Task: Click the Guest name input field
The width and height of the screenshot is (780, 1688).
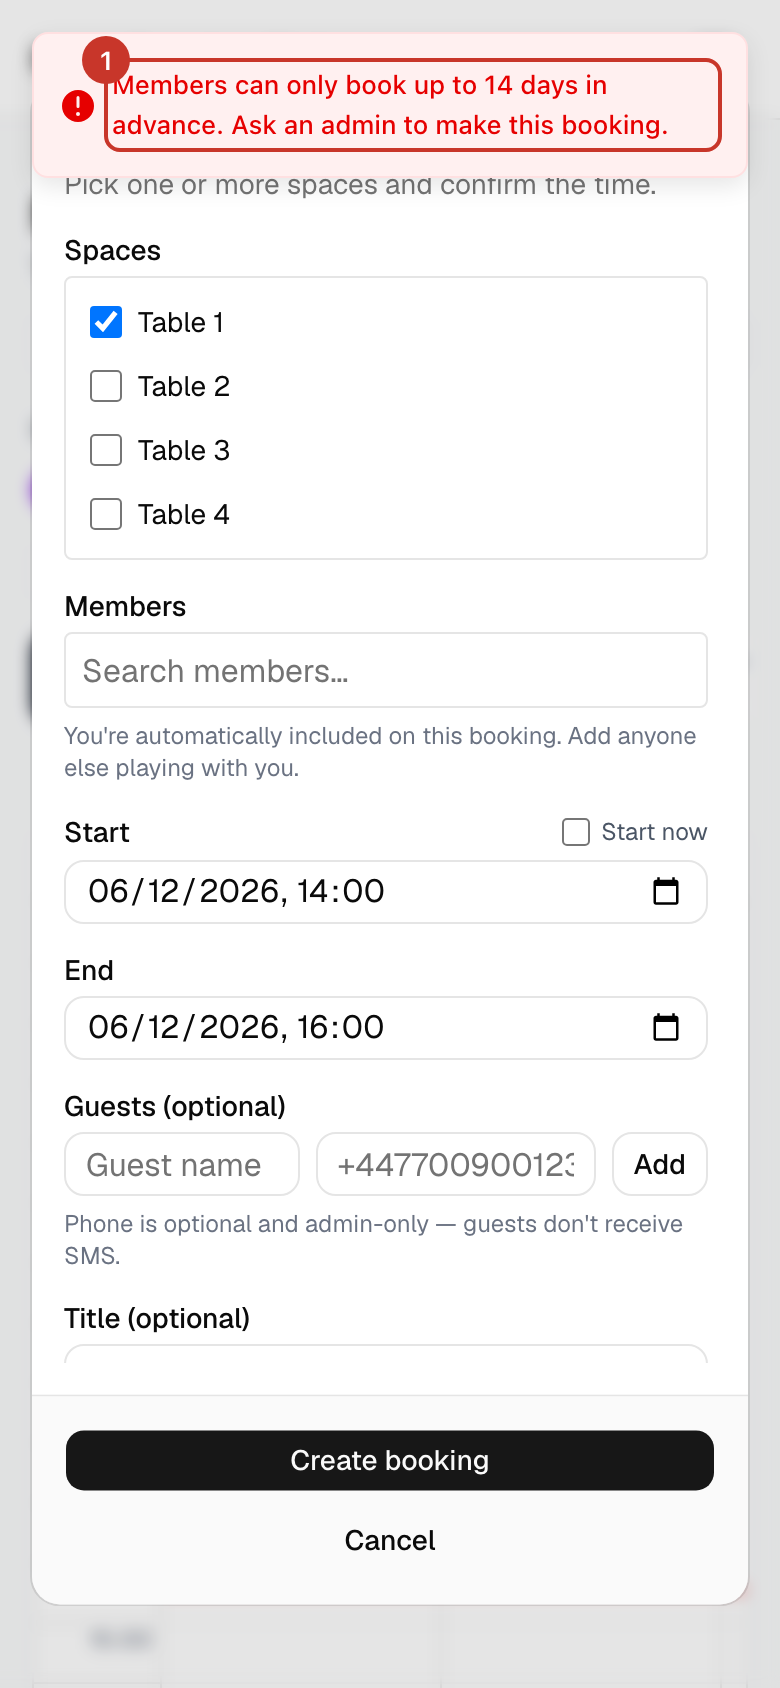Action: [x=182, y=1164]
